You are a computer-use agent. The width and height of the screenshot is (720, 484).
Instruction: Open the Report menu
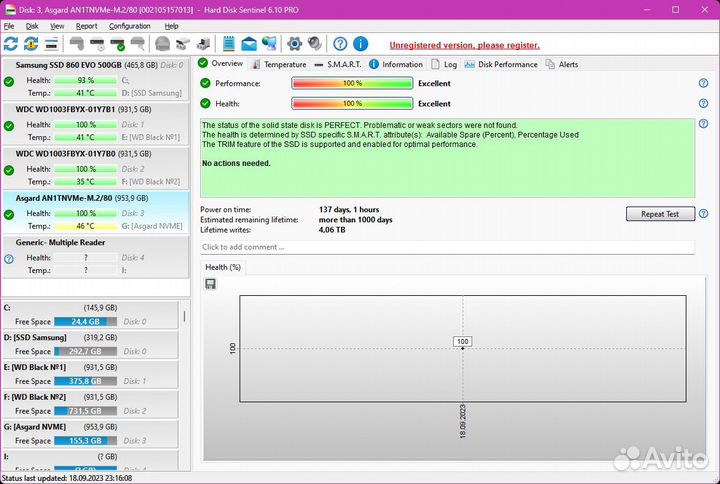click(87, 26)
